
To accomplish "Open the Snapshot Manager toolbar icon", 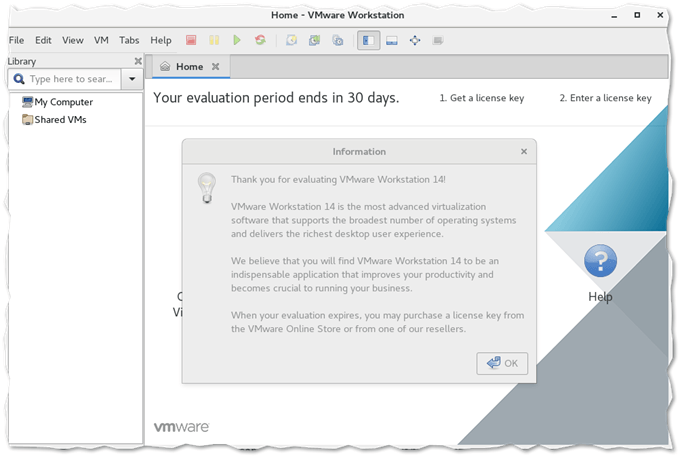I will pos(337,40).
